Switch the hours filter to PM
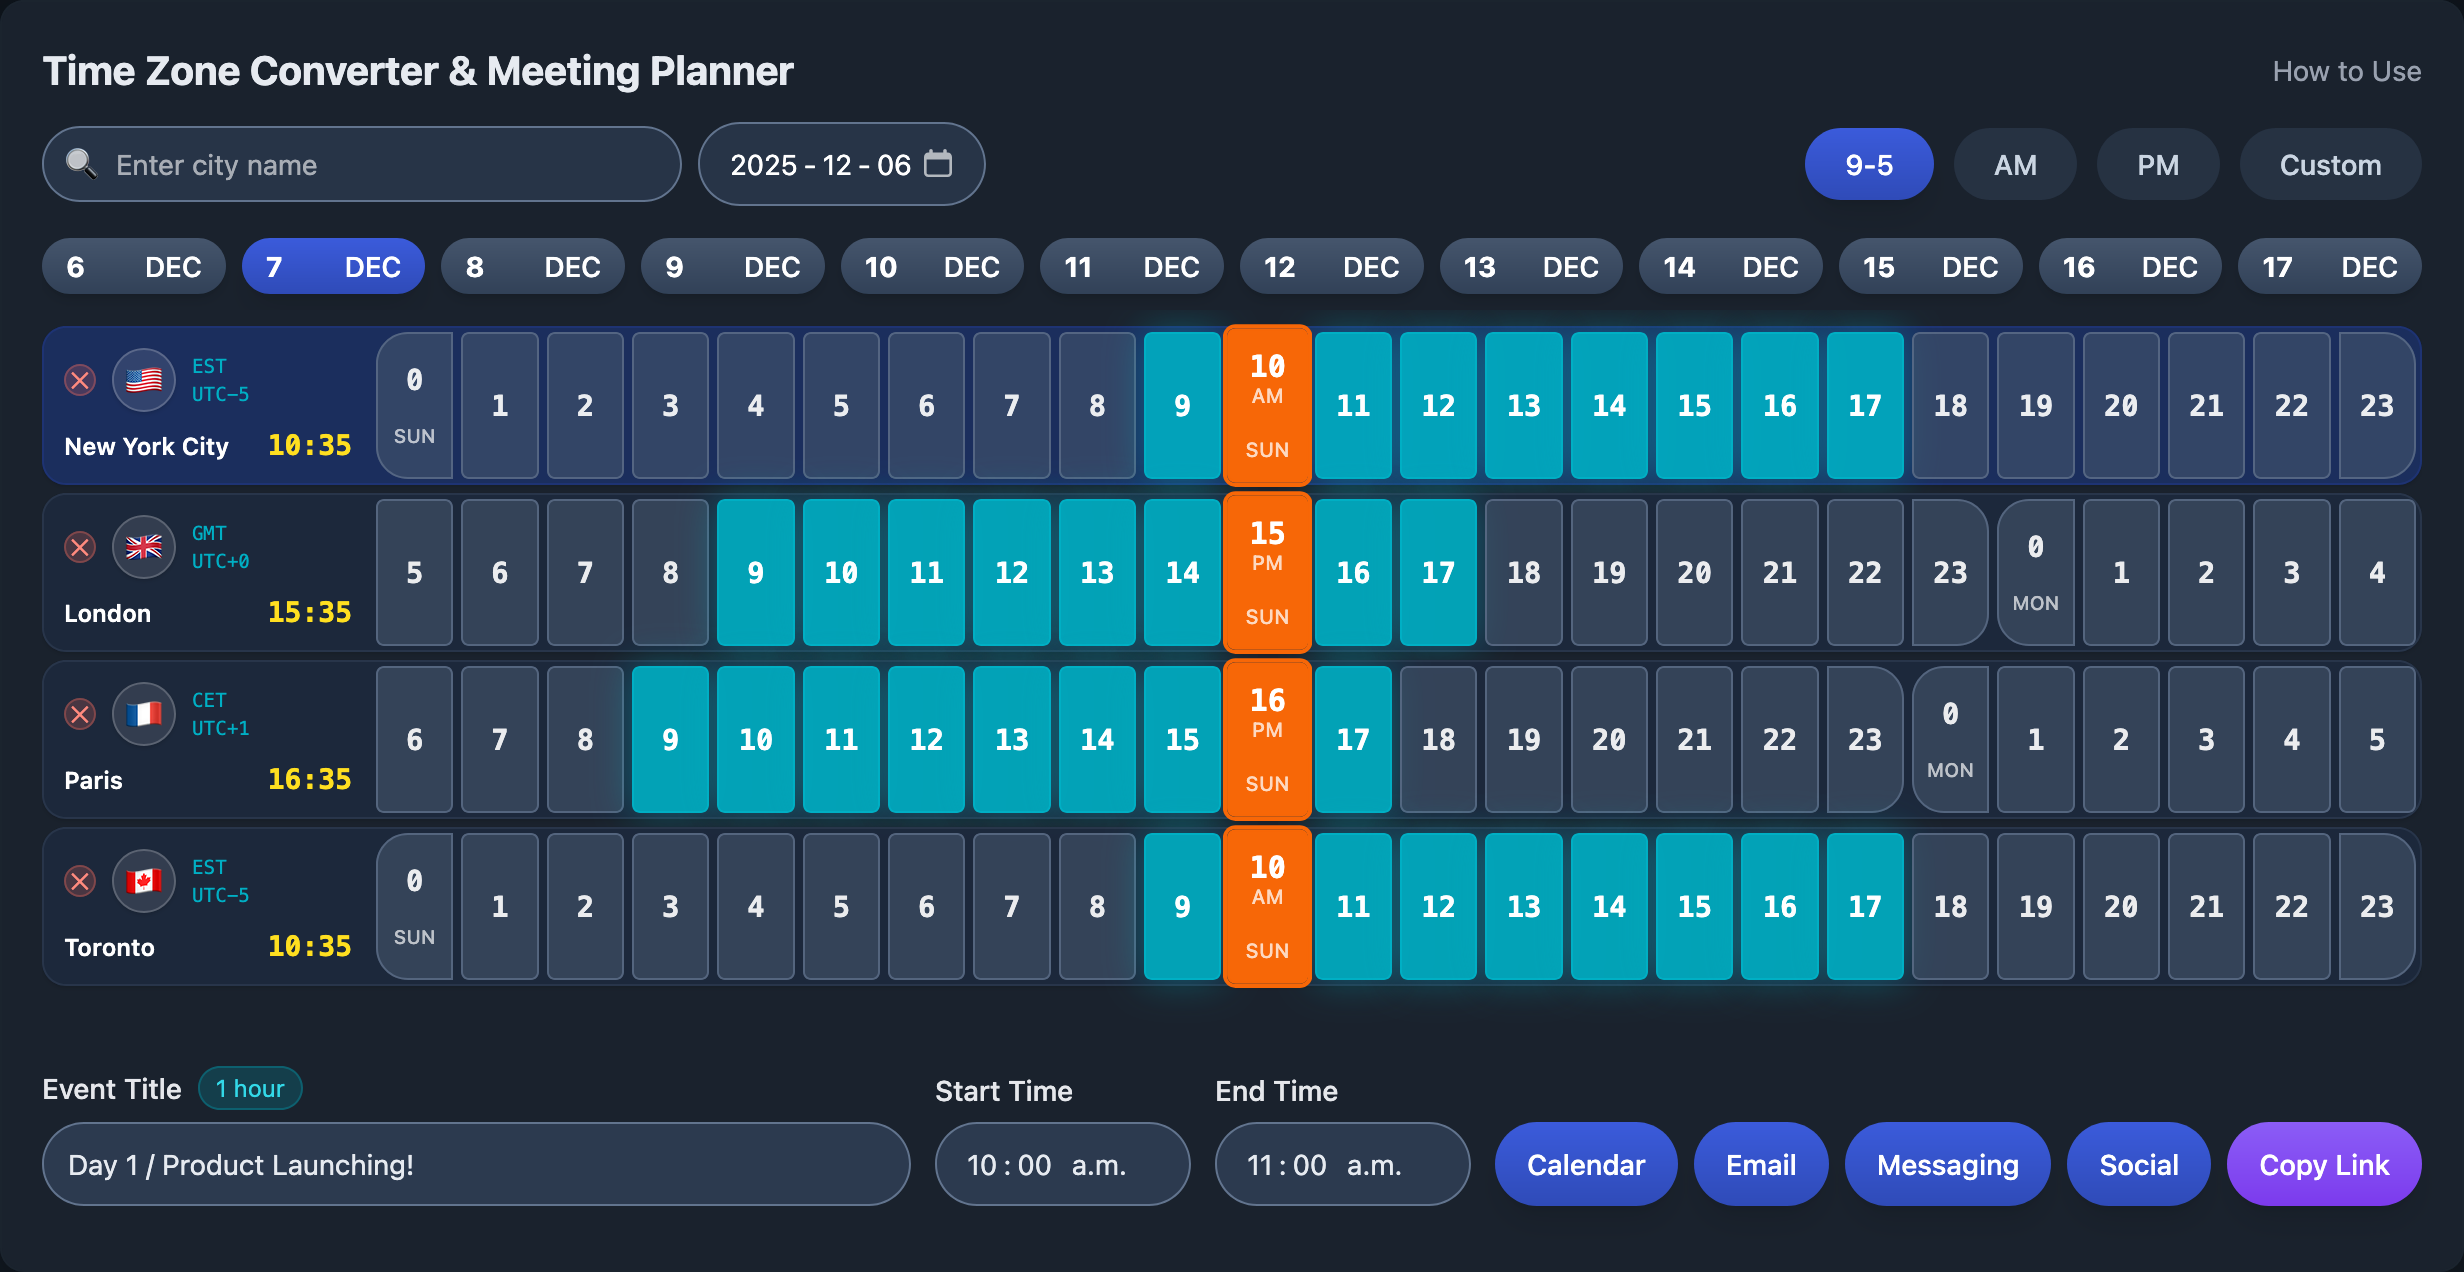Screen dimensions: 2464x1272 pos(2157,165)
